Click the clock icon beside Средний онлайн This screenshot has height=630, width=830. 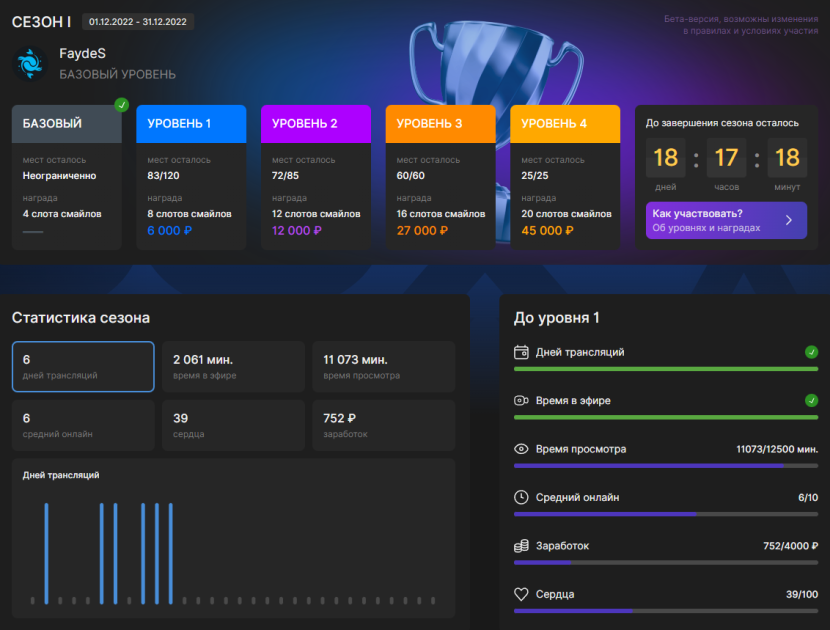pos(521,497)
